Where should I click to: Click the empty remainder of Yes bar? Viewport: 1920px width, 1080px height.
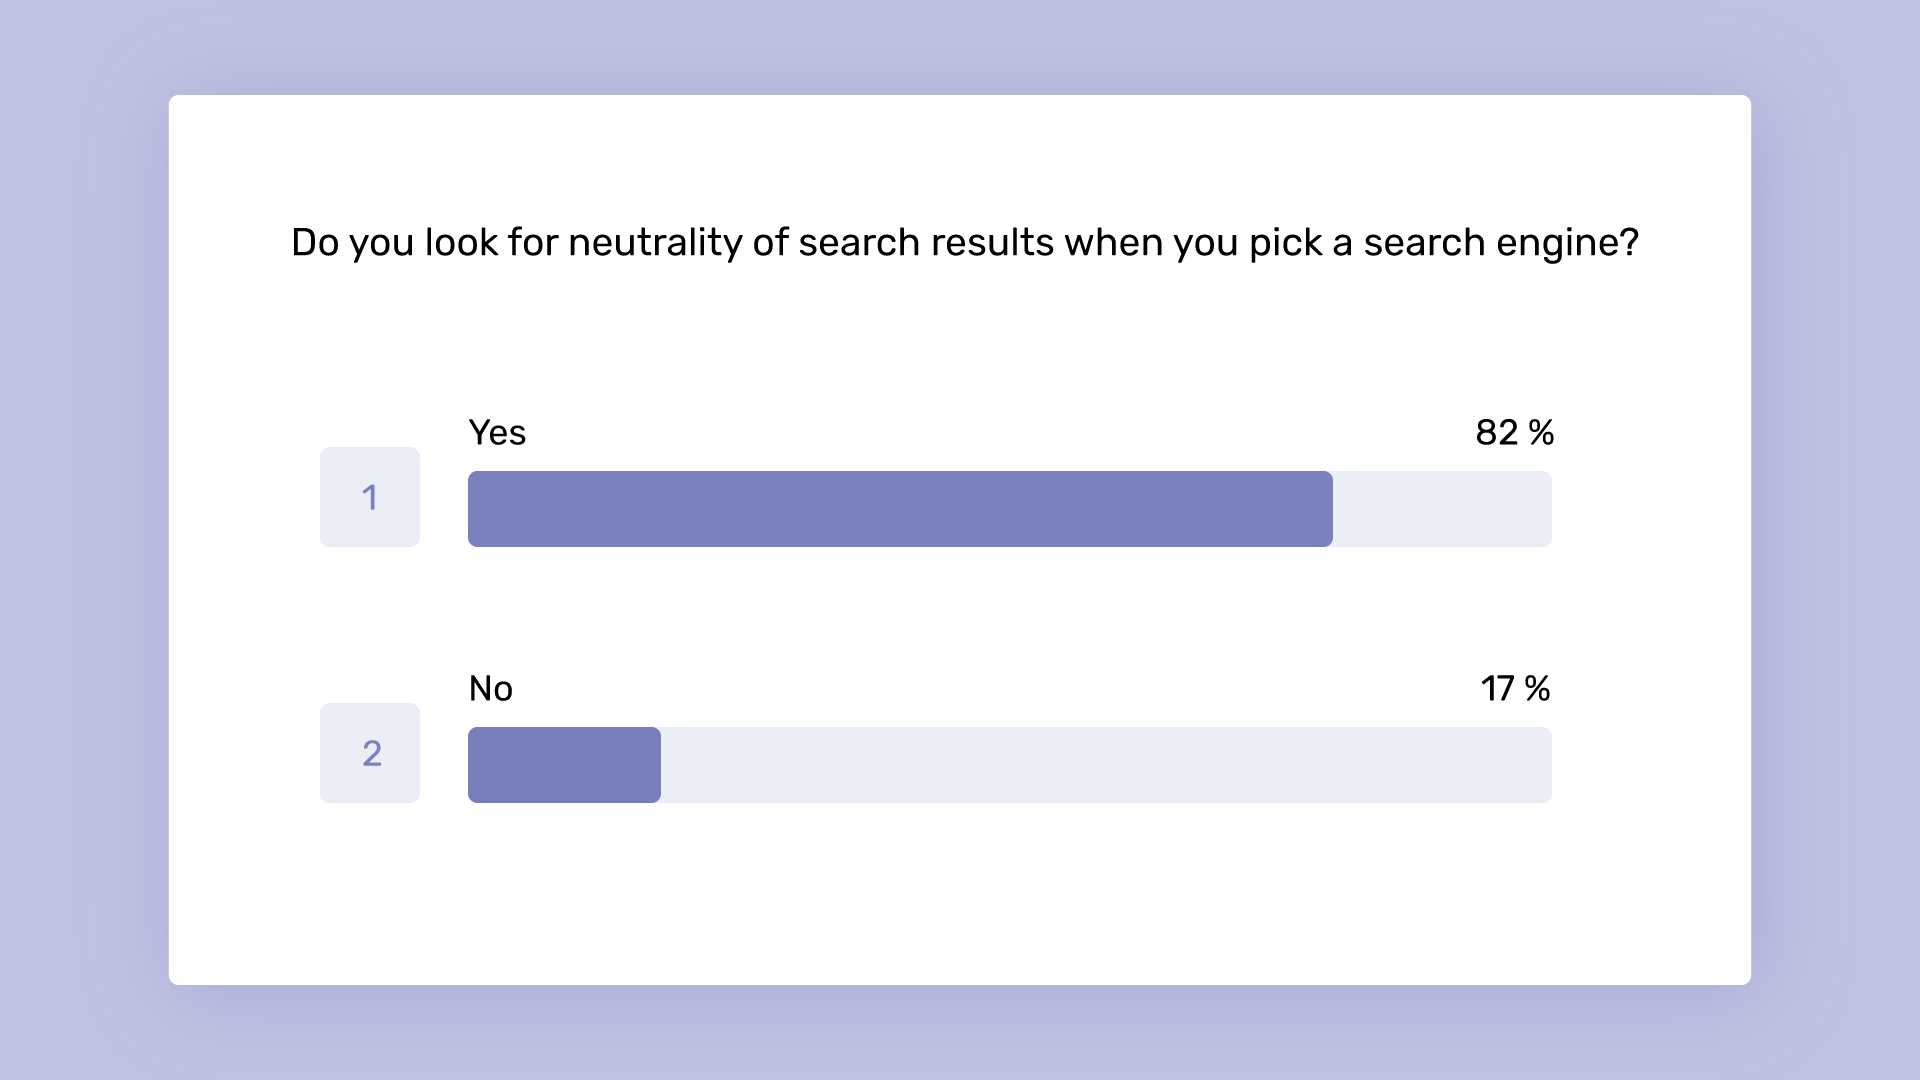tap(1442, 509)
